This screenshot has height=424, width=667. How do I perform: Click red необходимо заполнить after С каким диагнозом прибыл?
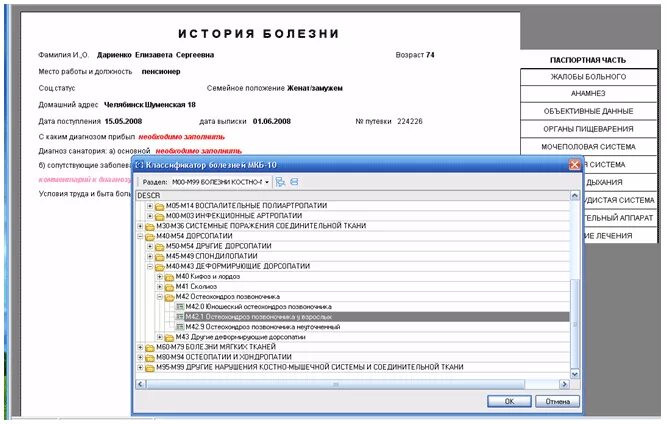182,137
